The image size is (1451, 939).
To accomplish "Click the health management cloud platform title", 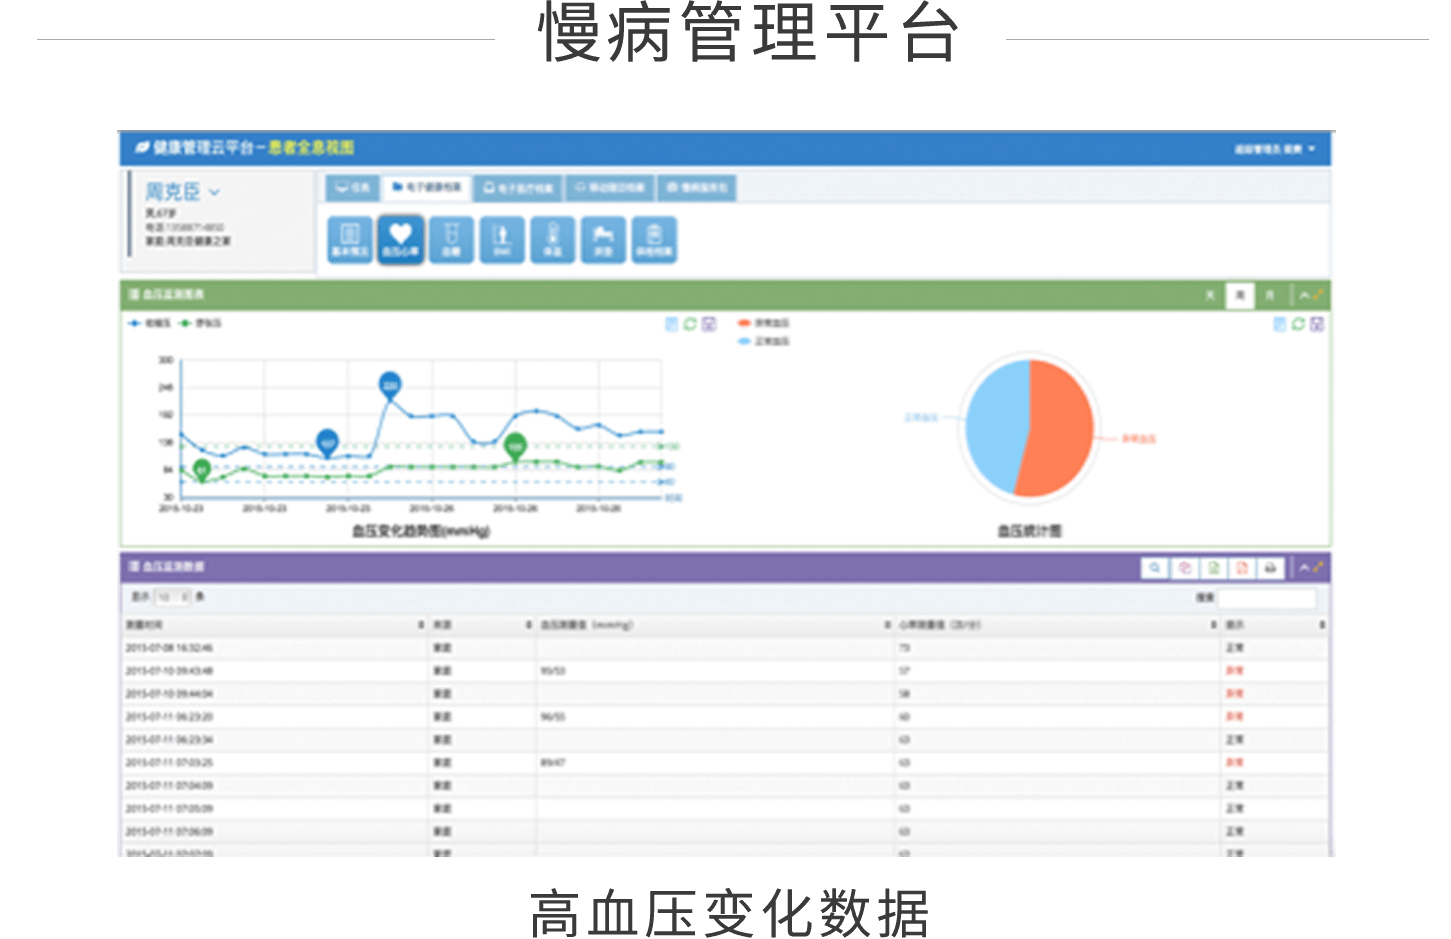I will (x=203, y=148).
